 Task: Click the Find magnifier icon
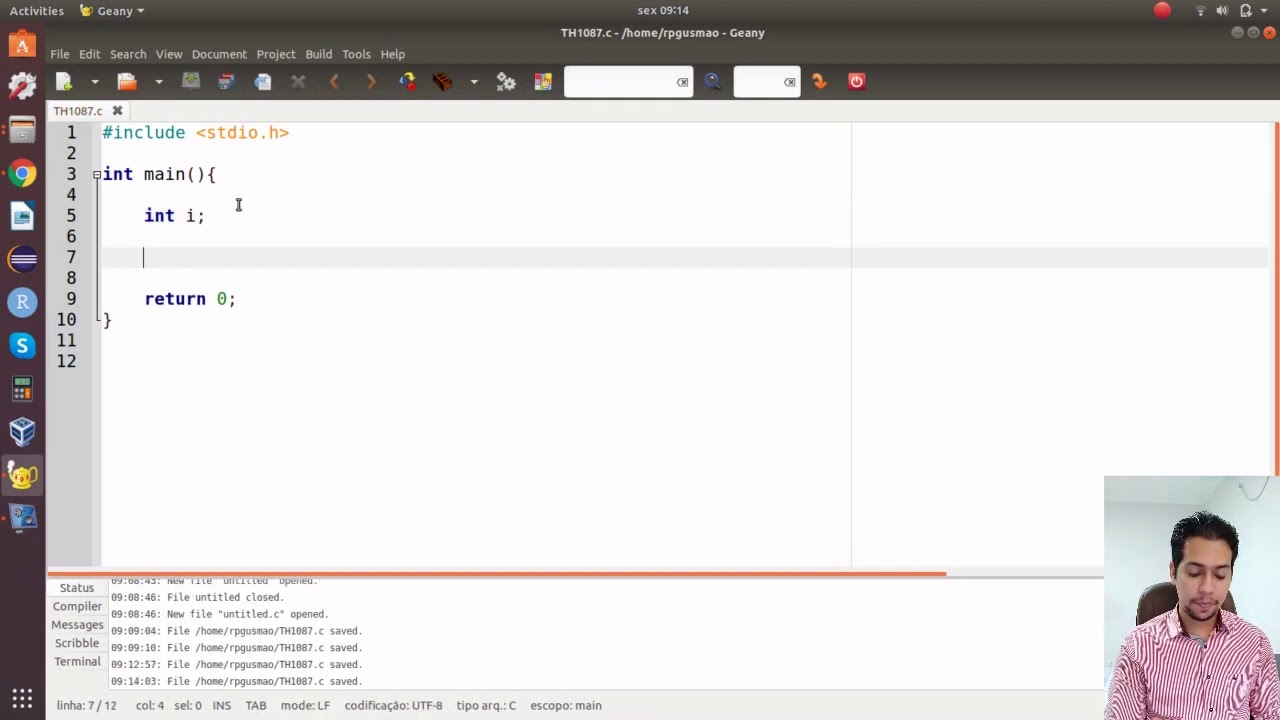click(x=713, y=82)
